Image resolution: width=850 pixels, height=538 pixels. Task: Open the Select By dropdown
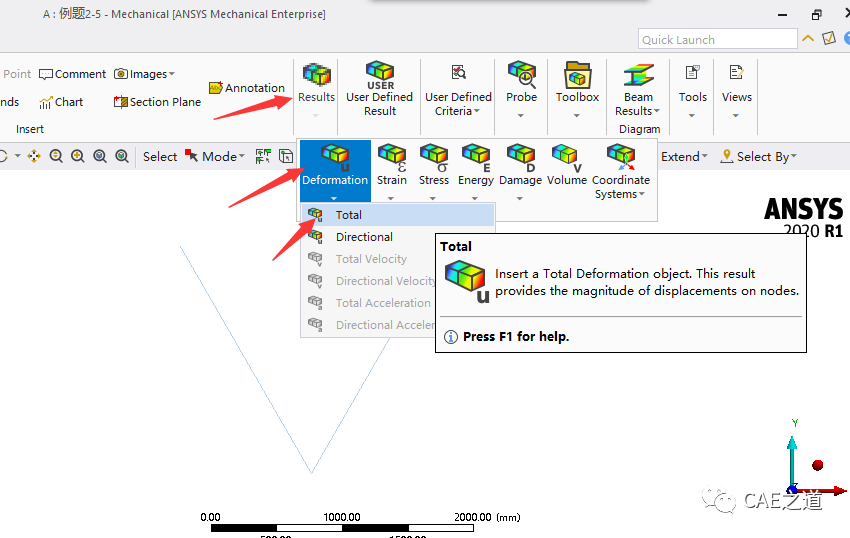(758, 157)
